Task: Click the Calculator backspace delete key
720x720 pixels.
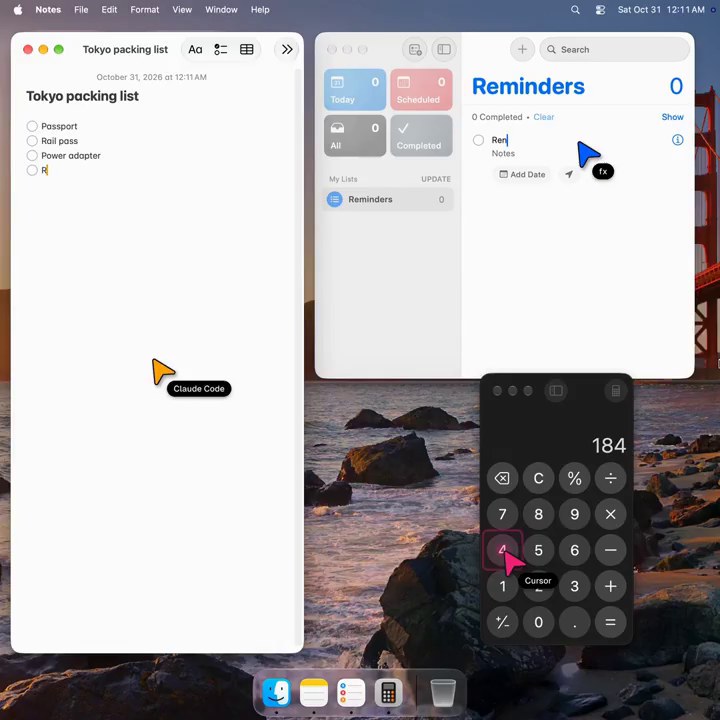Action: pyautogui.click(x=502, y=478)
